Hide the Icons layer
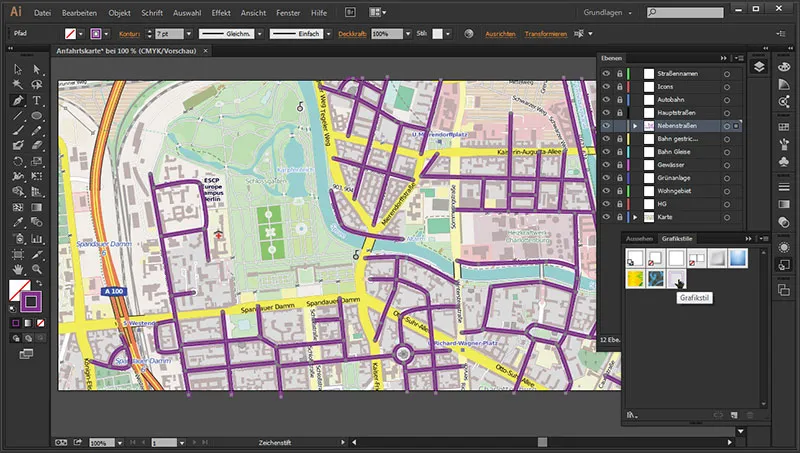Image resolution: width=800 pixels, height=453 pixels. tap(606, 87)
